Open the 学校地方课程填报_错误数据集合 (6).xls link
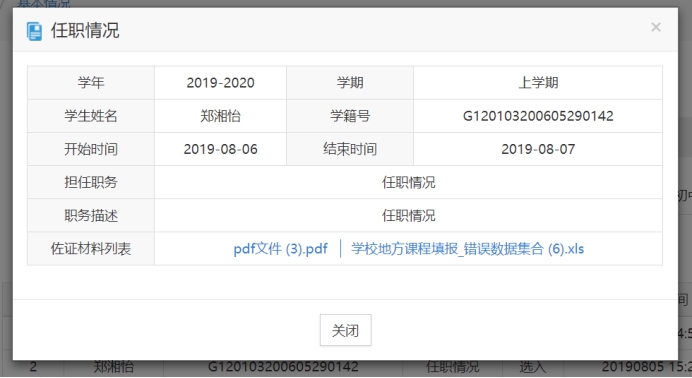This screenshot has width=692, height=378. (x=467, y=249)
